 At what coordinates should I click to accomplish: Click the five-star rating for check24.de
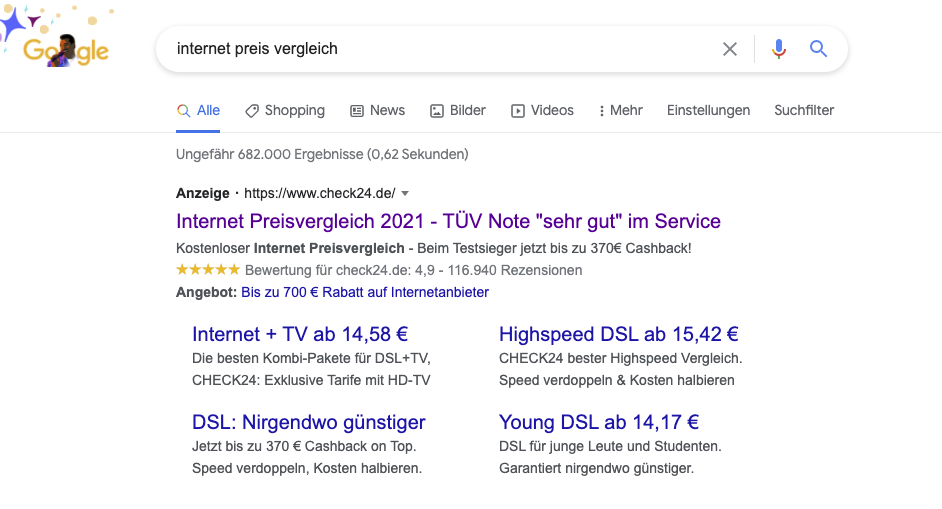pyautogui.click(x=208, y=270)
